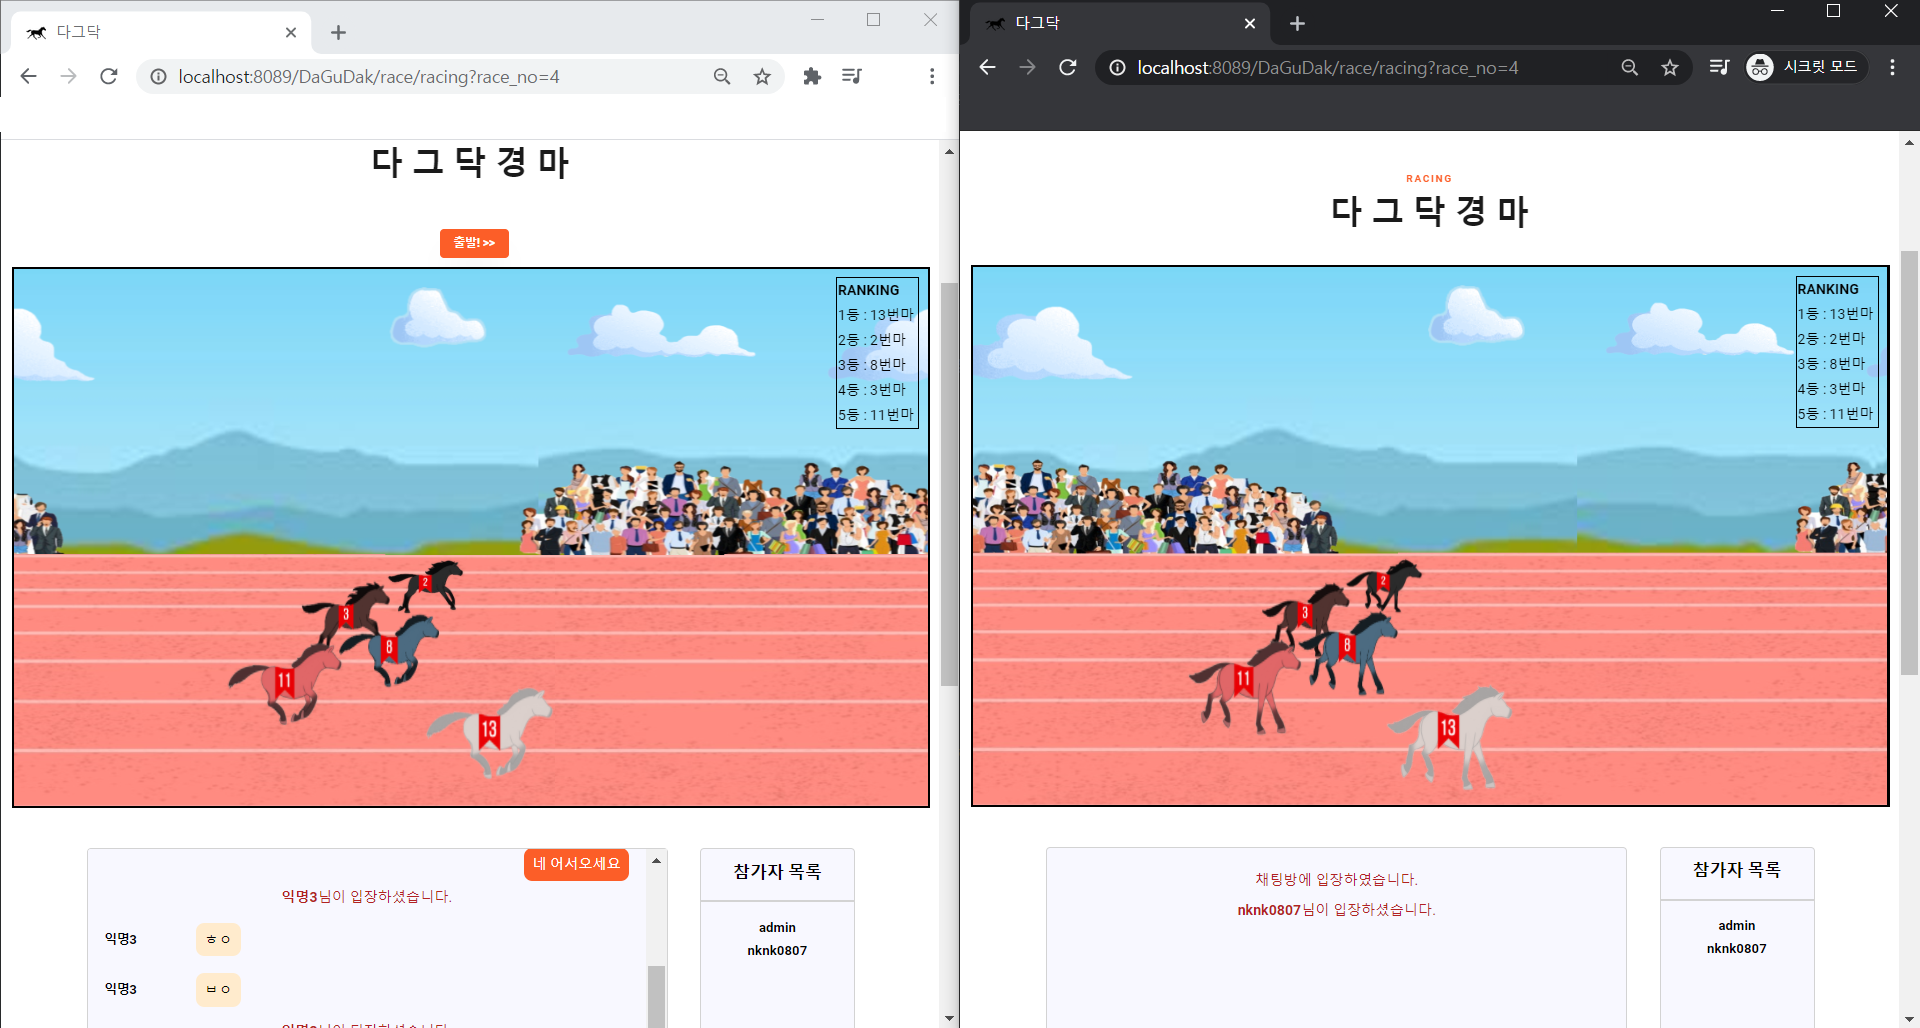
Task: Close 다그닥 tab in left window
Action: point(291,32)
